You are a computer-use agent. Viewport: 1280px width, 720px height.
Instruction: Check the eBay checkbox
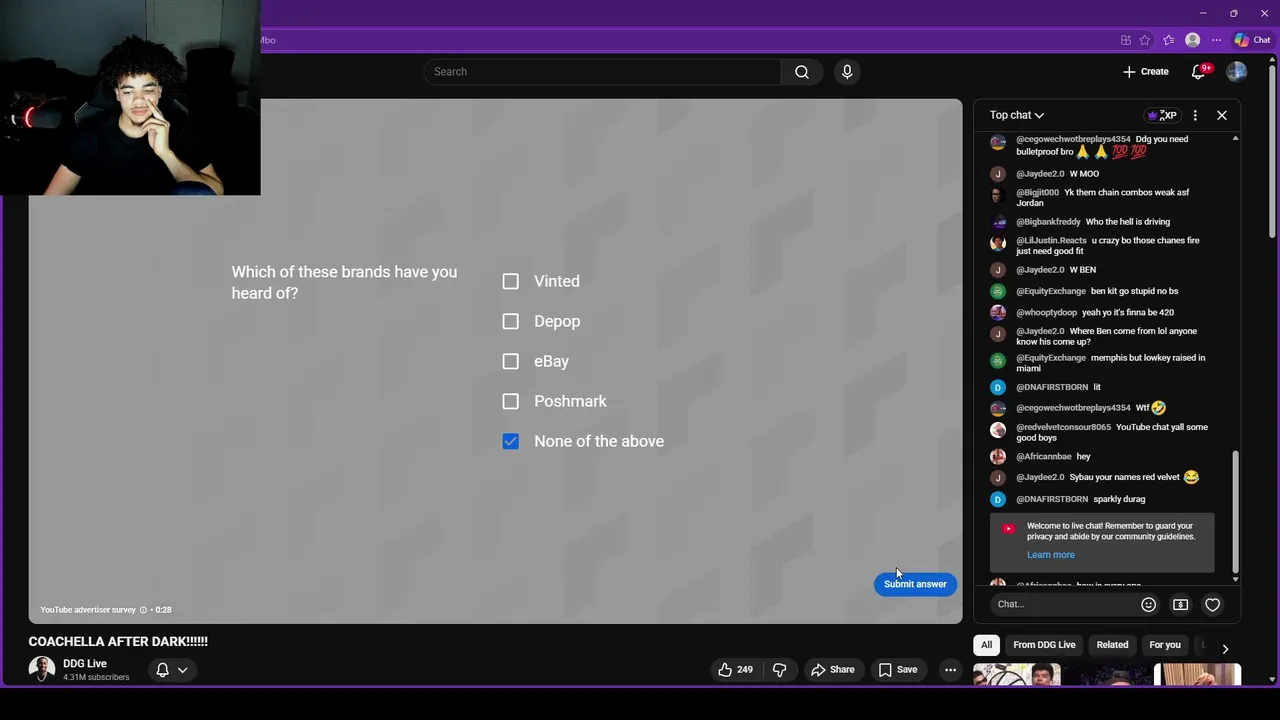(x=511, y=361)
